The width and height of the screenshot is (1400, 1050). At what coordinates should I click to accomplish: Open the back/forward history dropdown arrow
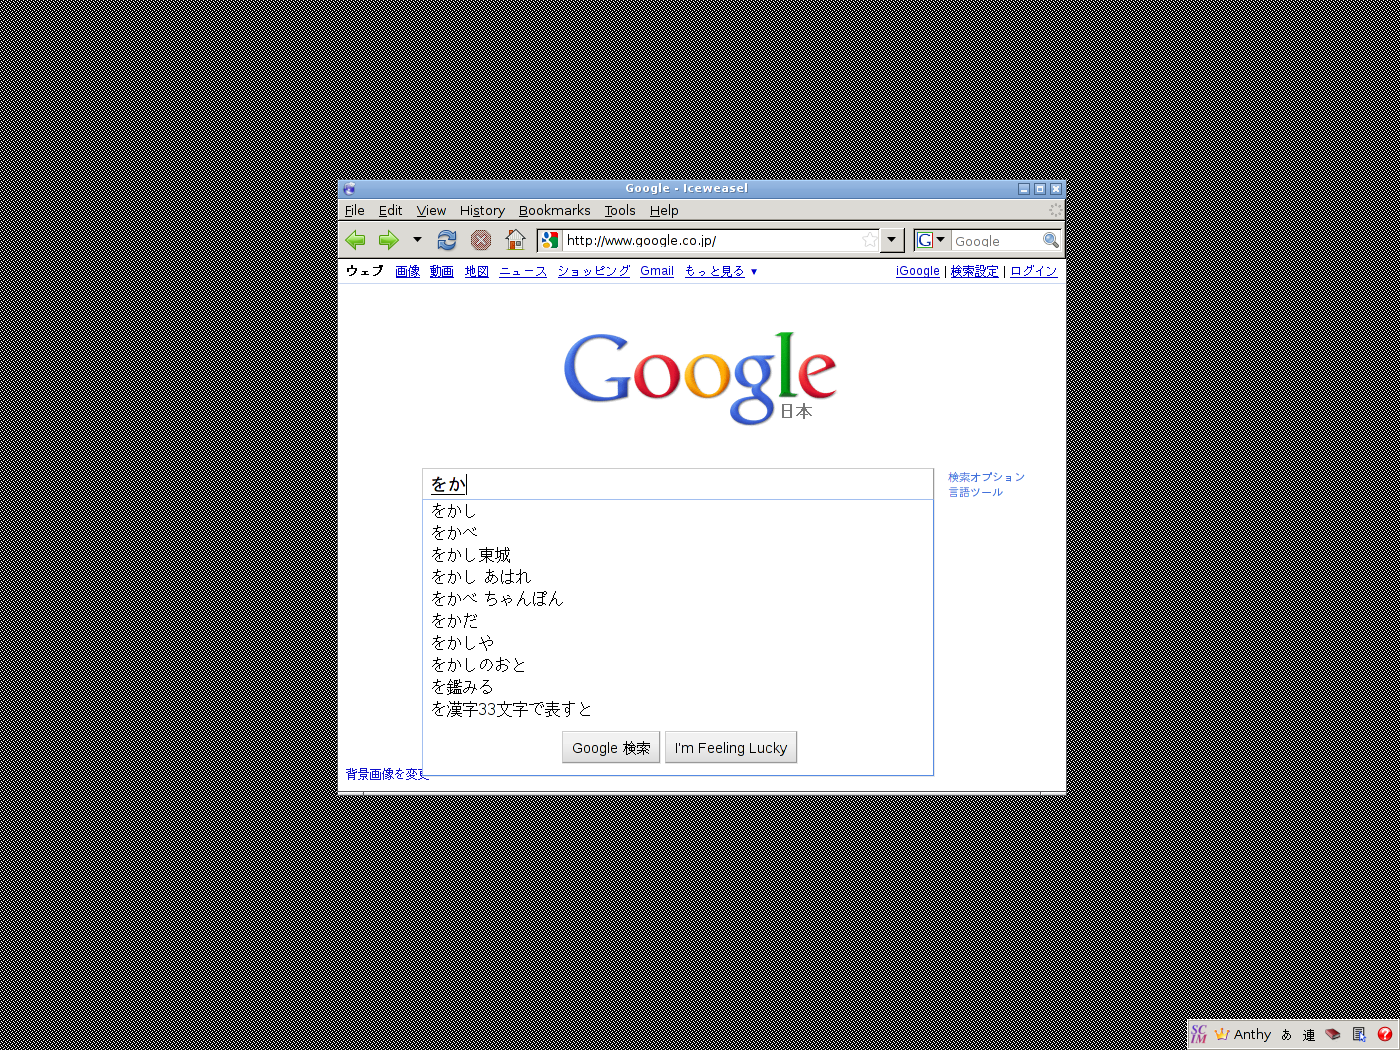tap(417, 240)
